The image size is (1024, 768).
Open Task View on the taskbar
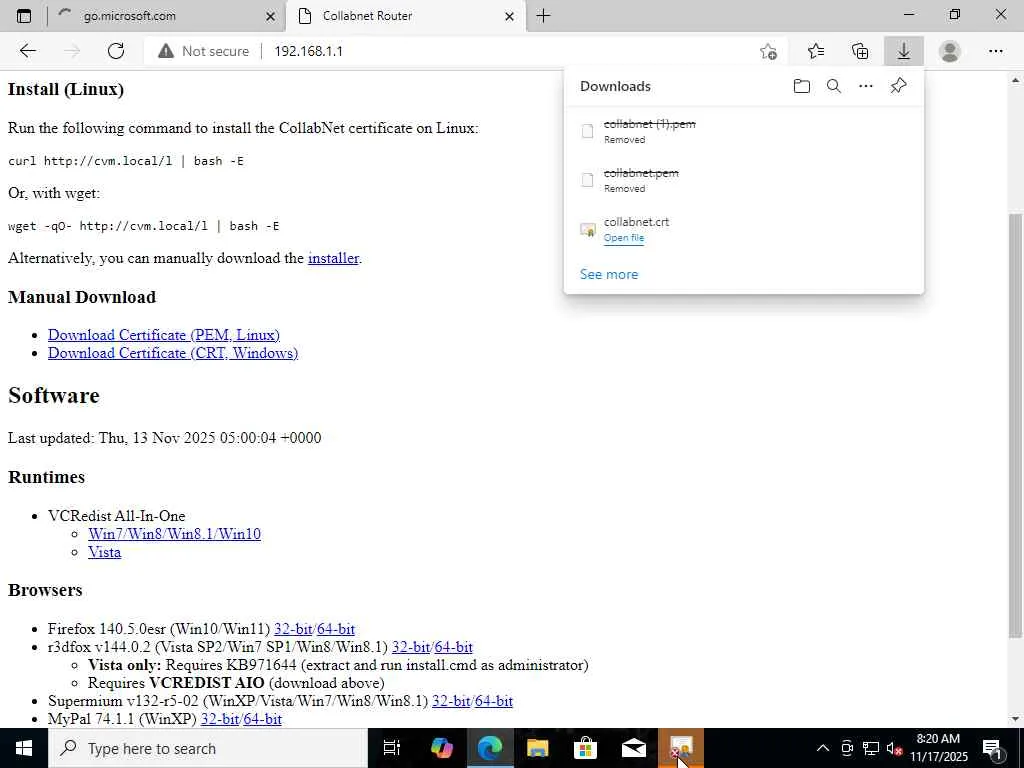point(391,748)
